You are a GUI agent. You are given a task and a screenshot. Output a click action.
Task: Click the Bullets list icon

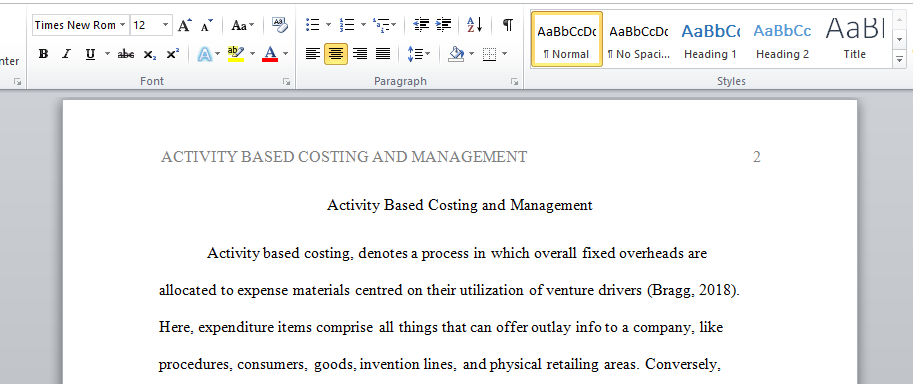pyautogui.click(x=313, y=25)
